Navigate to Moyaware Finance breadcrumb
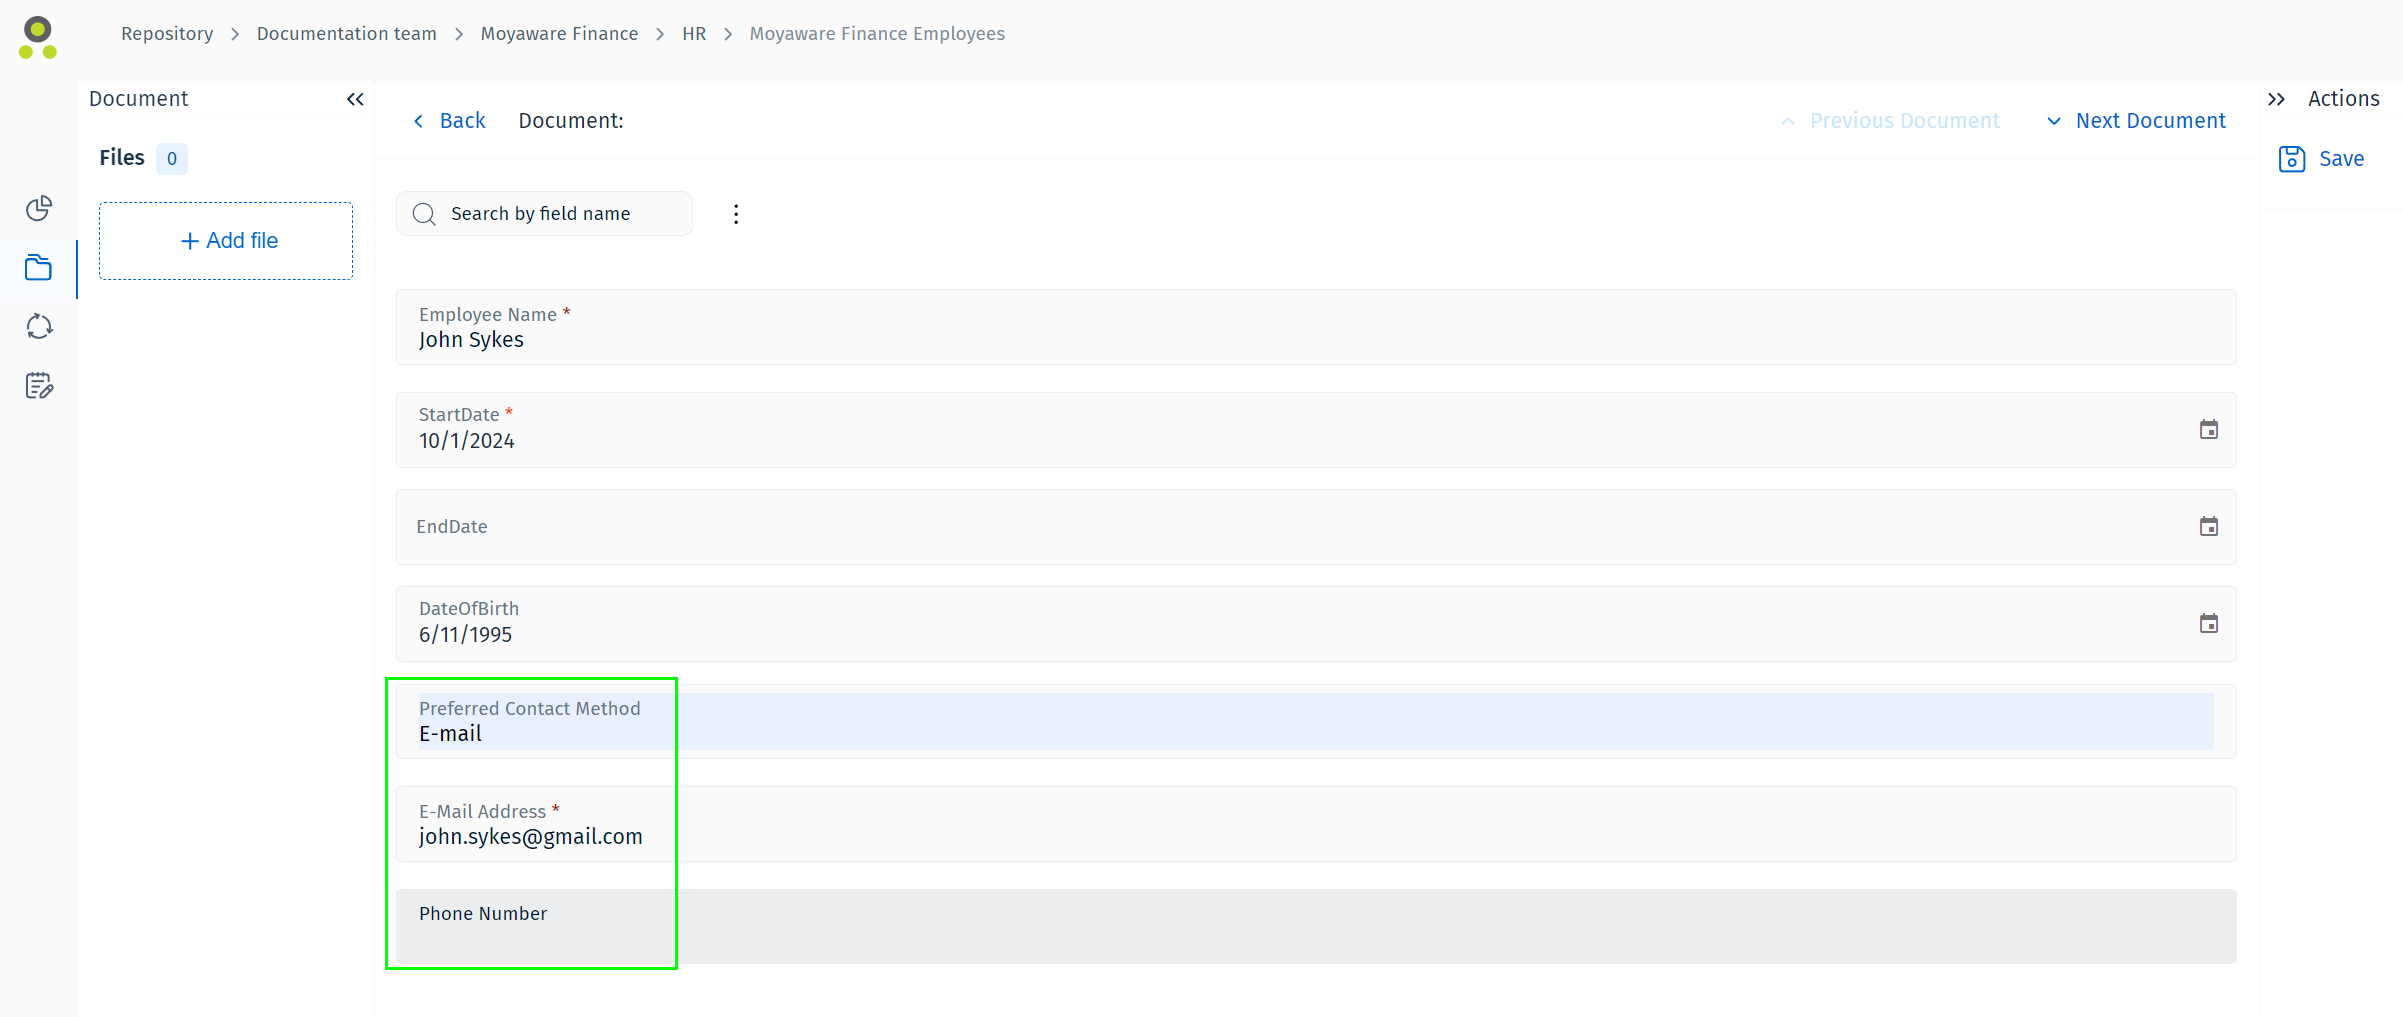This screenshot has height=1017, width=2403. click(559, 34)
